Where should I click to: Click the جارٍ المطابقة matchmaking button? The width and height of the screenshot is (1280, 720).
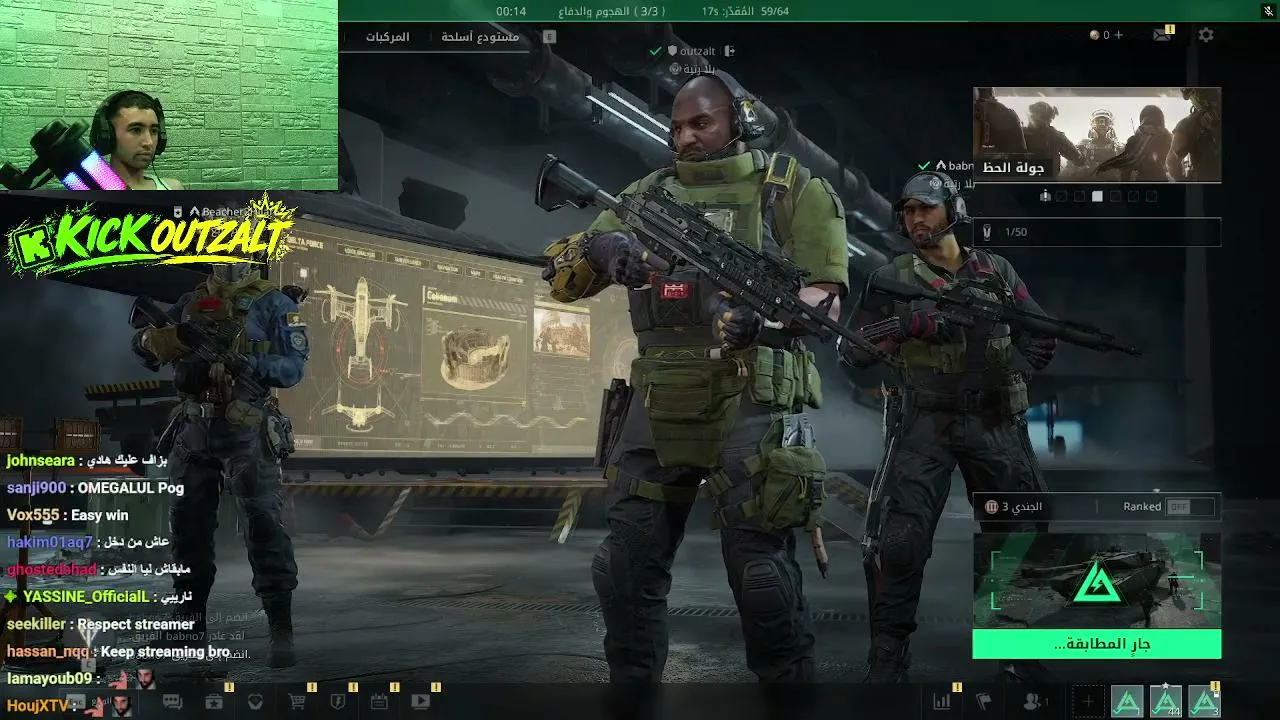pos(1097,644)
